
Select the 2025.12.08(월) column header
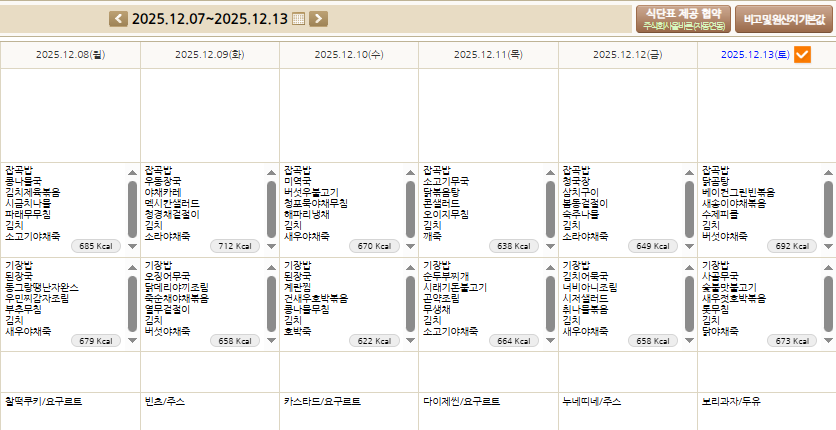(x=70, y=55)
